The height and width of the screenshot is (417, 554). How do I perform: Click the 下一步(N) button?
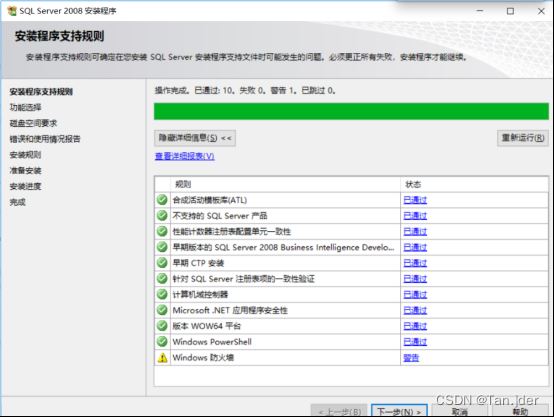[x=399, y=411]
